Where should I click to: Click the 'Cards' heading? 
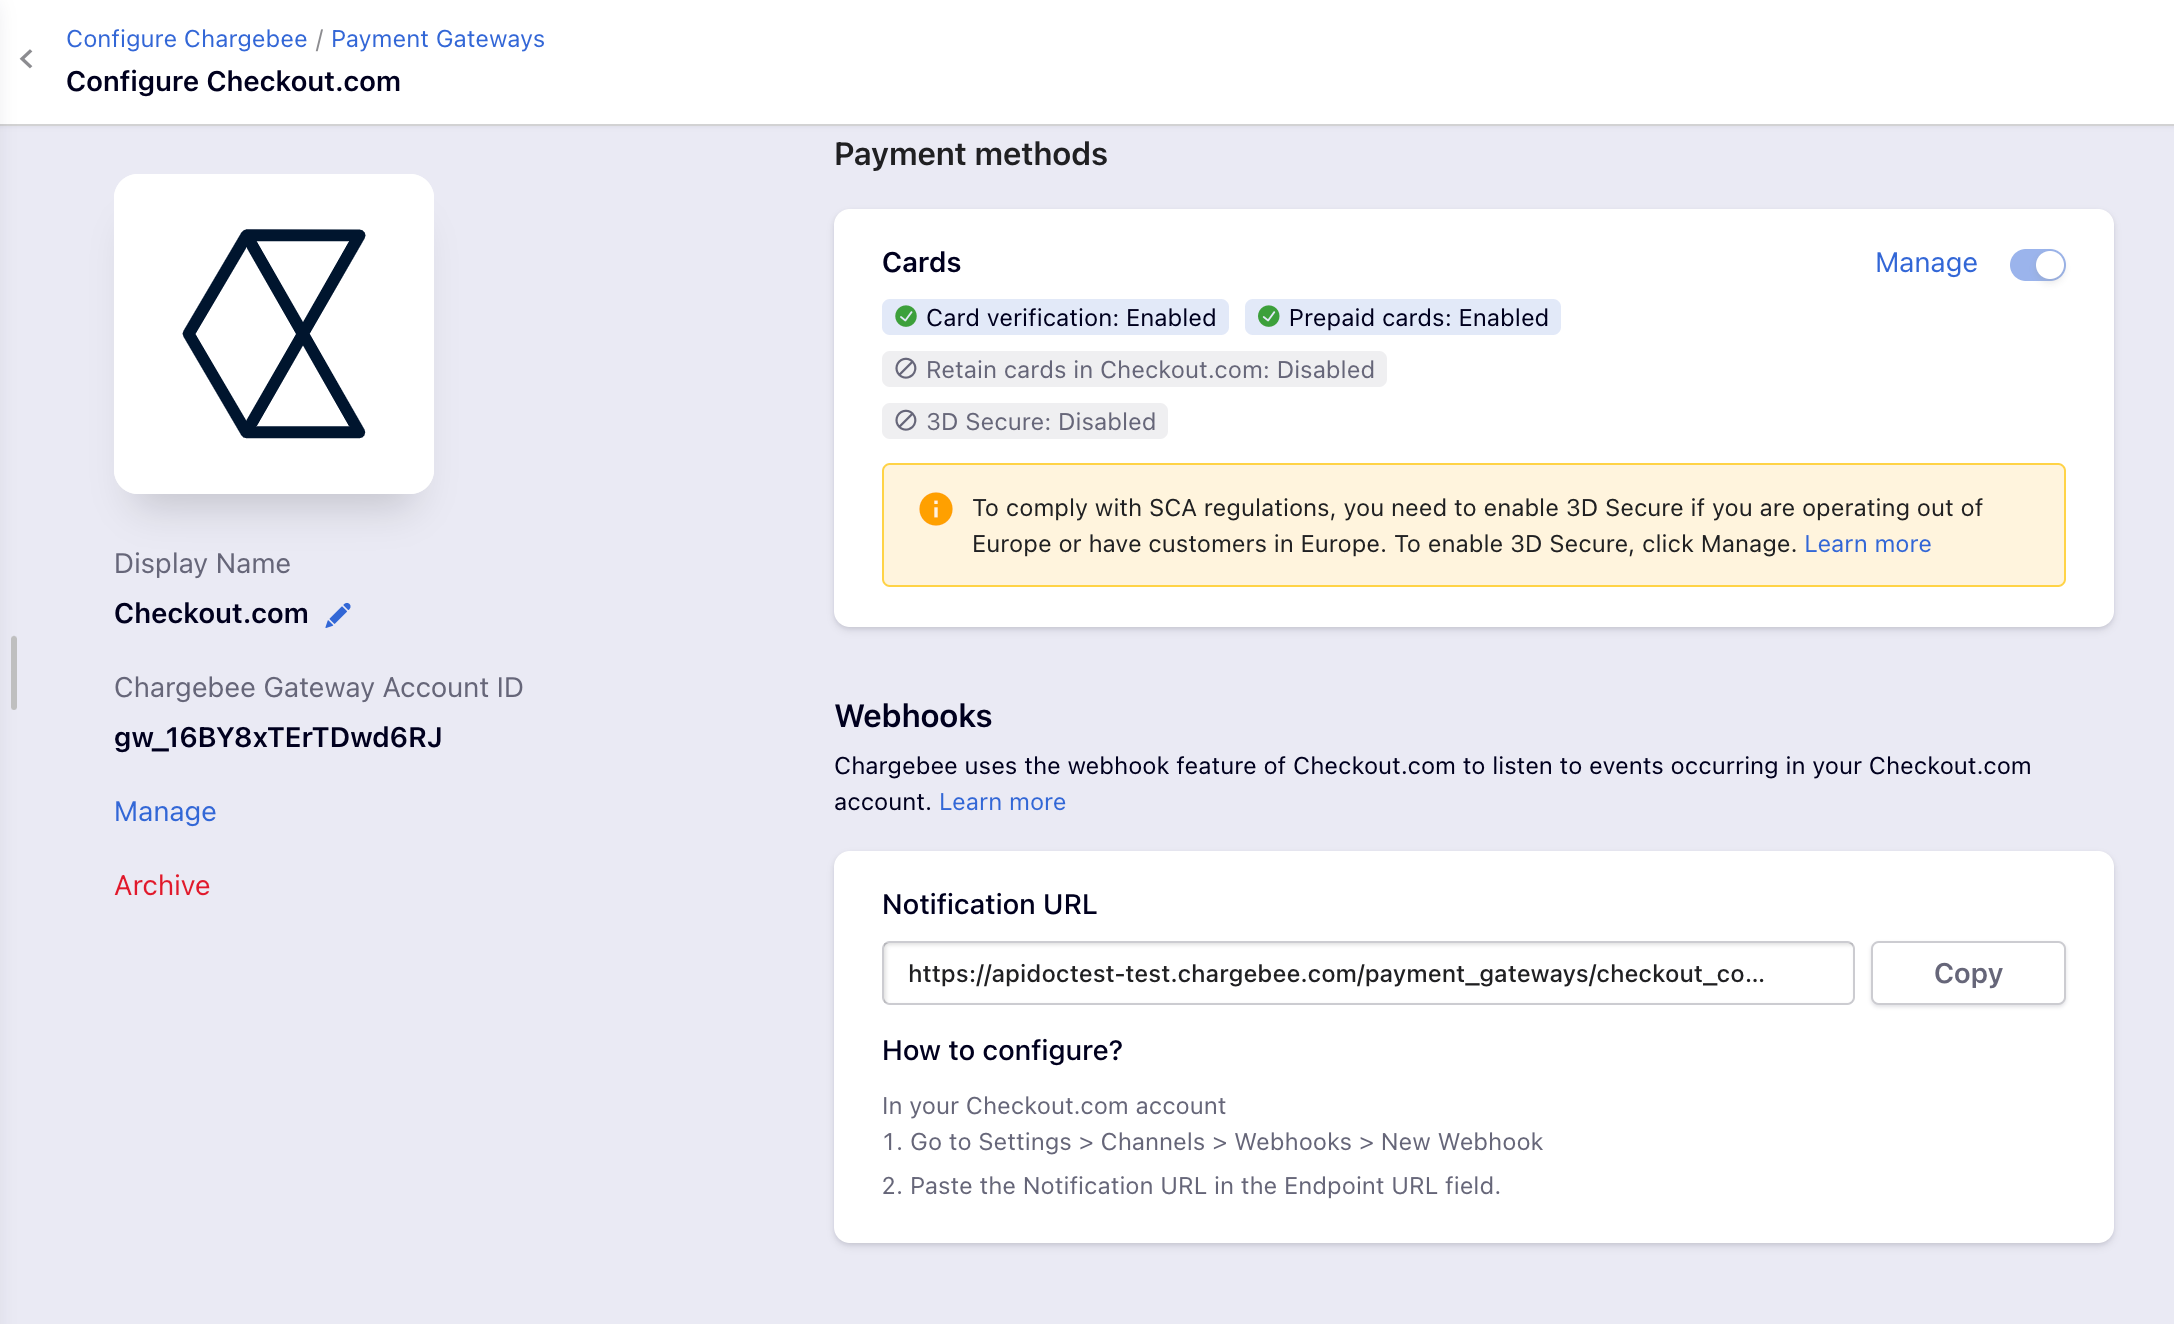click(921, 262)
